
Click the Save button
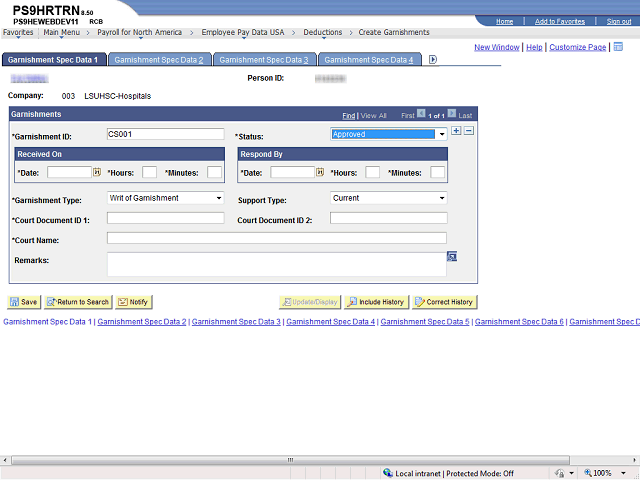[24, 302]
